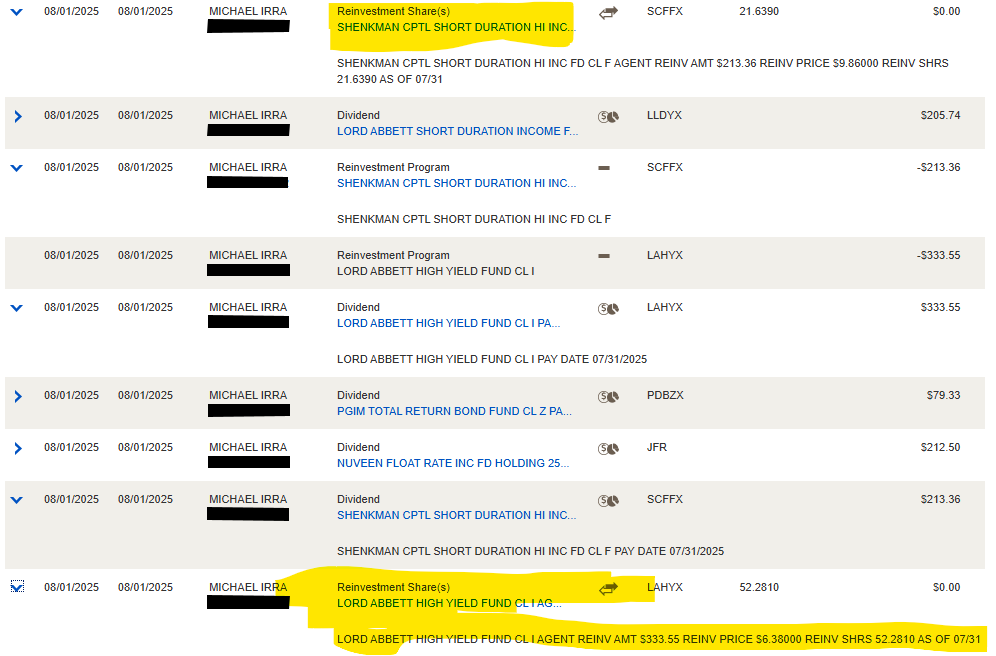
Task: Click 'SHENKMAN CPTL SHORT DURATION HI INC FD CL F' detail line in the -$213.36 row
Action: point(474,219)
